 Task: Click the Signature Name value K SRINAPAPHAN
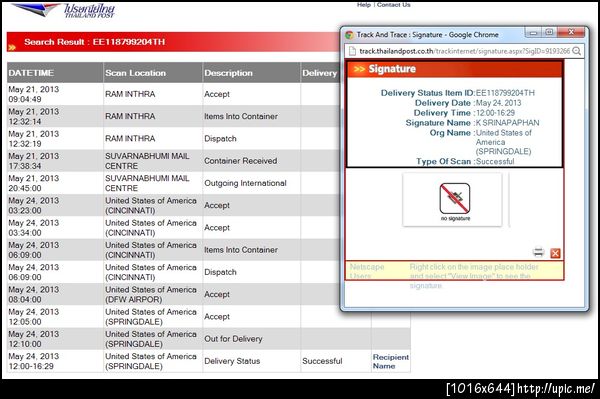click(x=507, y=123)
